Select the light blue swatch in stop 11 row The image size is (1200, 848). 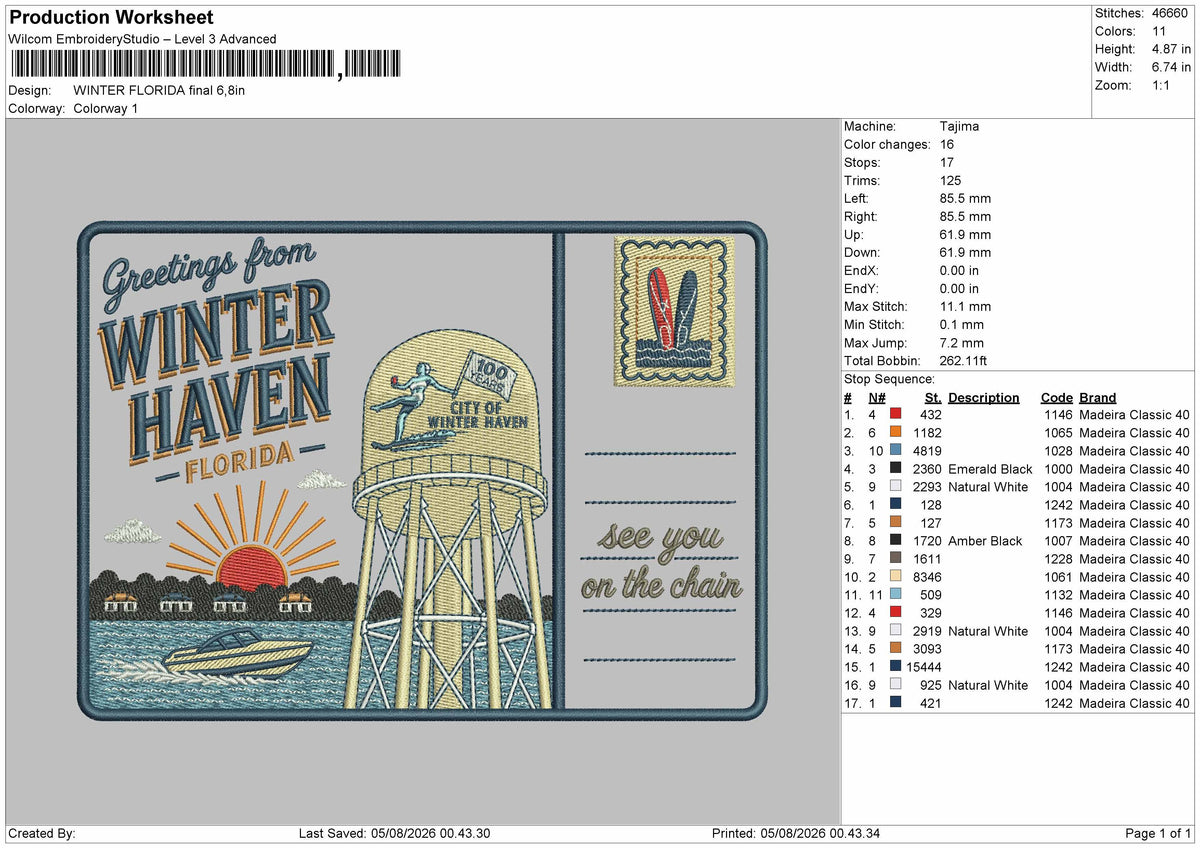click(895, 594)
